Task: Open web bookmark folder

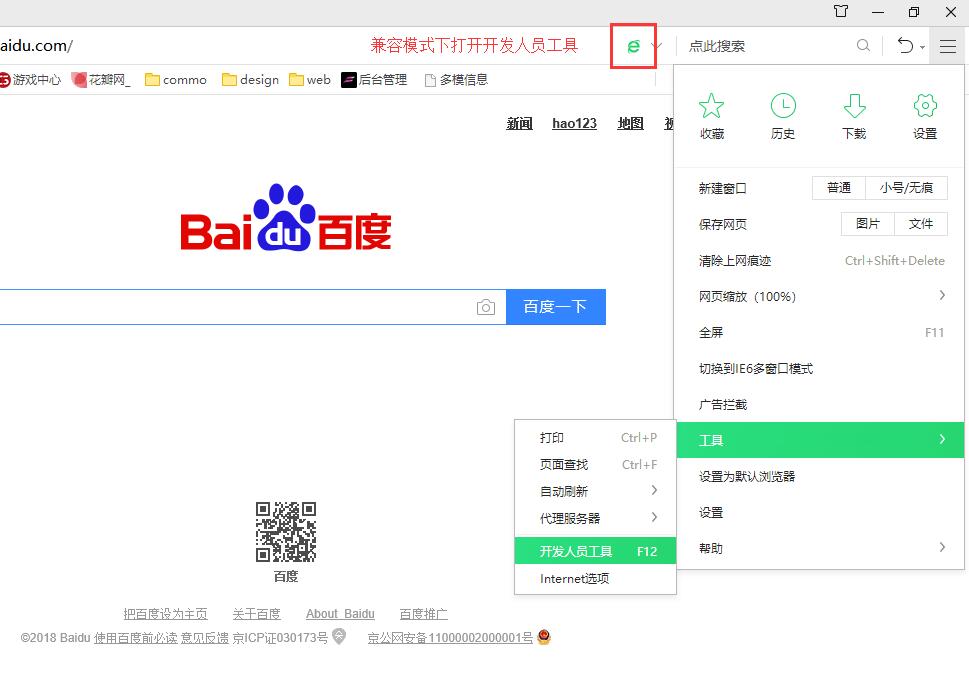Action: tap(310, 80)
